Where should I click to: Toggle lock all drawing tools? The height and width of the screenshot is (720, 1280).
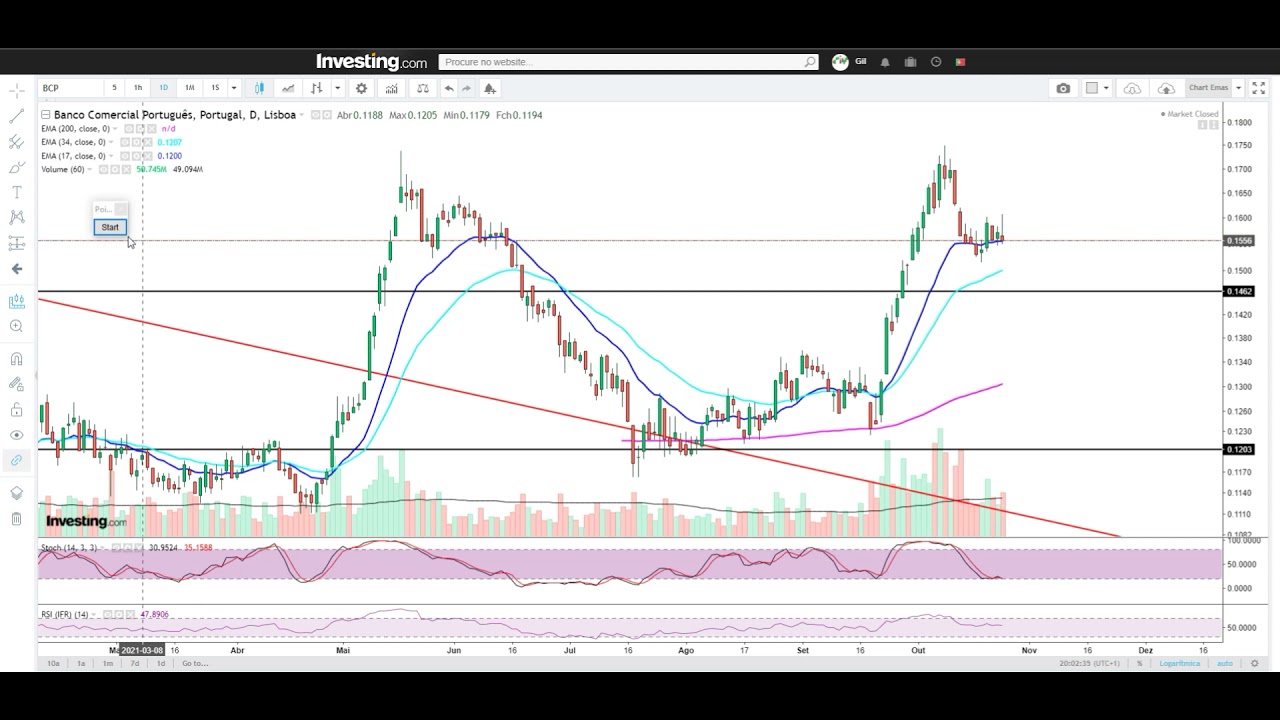[x=16, y=410]
